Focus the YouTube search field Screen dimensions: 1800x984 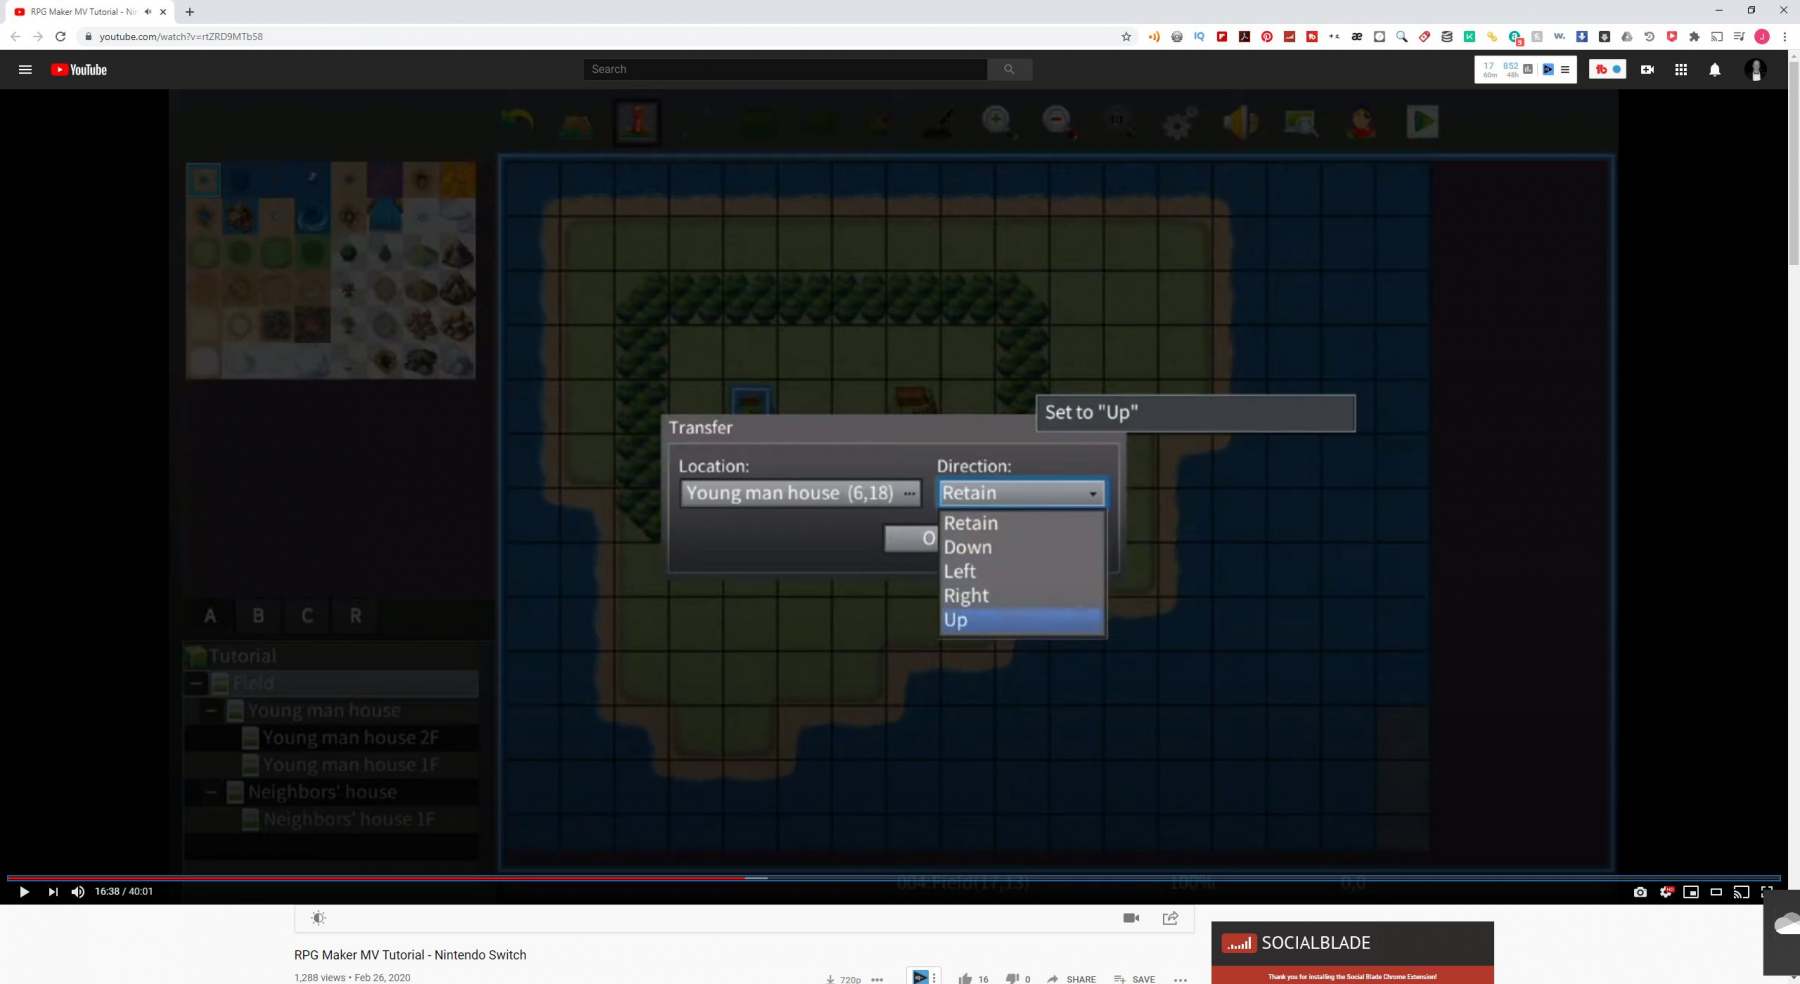tap(785, 69)
